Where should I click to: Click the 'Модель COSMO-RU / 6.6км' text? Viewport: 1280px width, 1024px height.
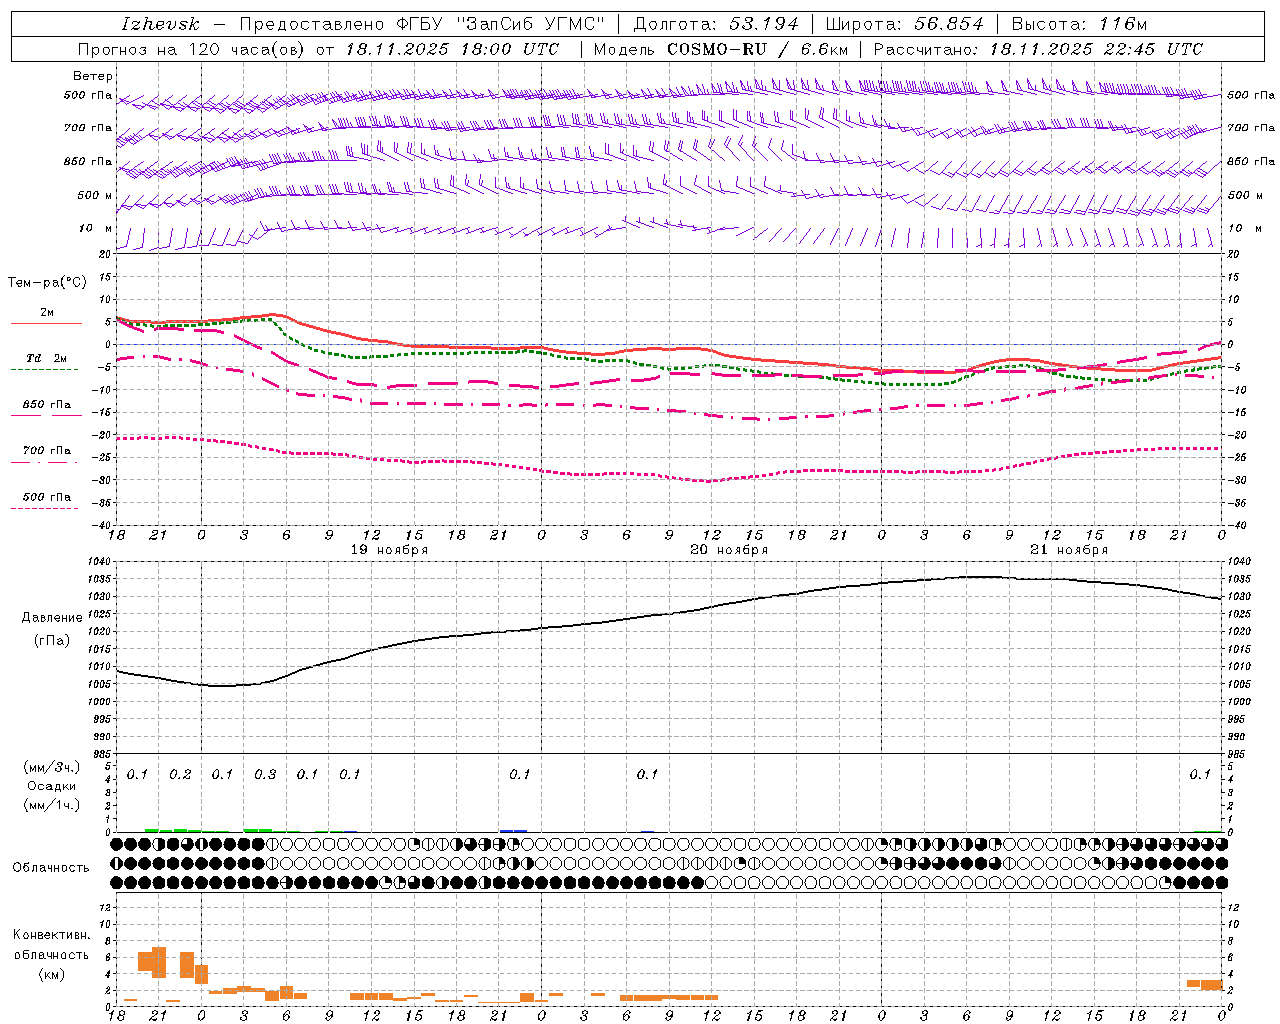click(x=720, y=49)
